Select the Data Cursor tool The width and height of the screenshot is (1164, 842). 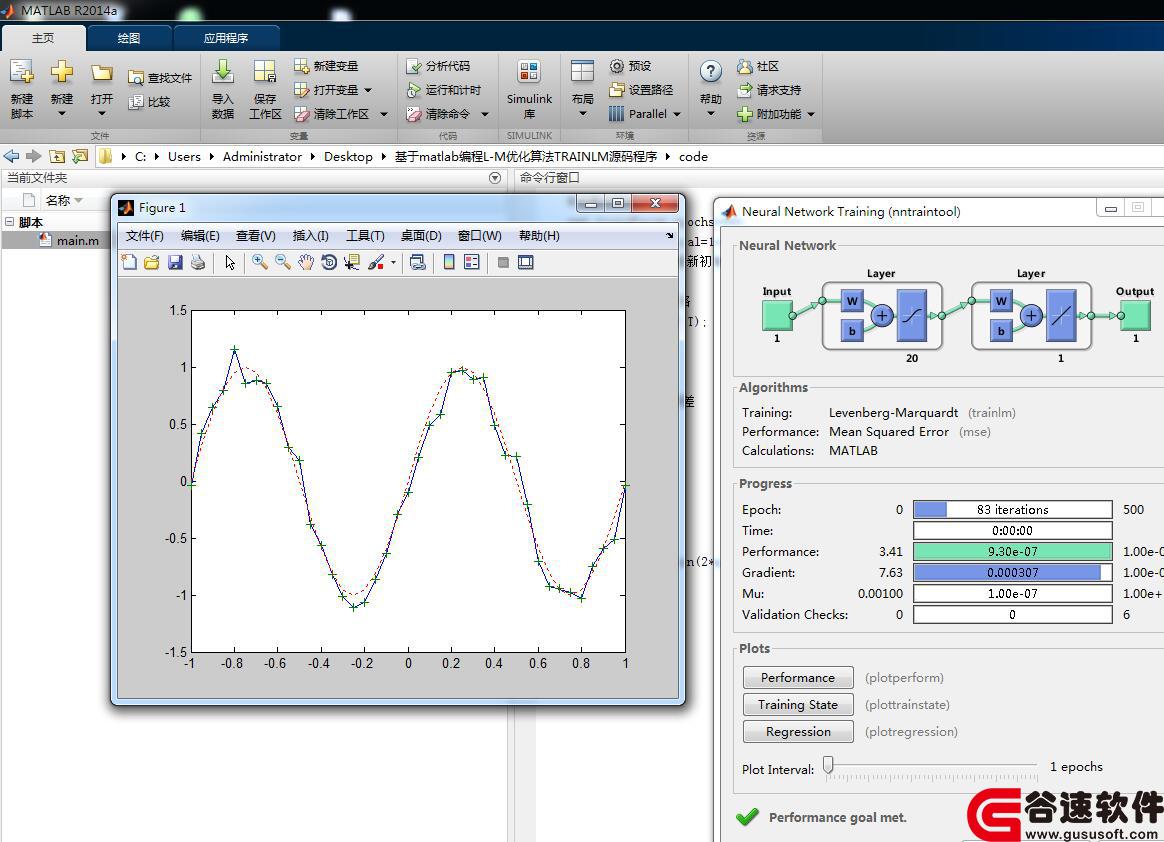352,262
